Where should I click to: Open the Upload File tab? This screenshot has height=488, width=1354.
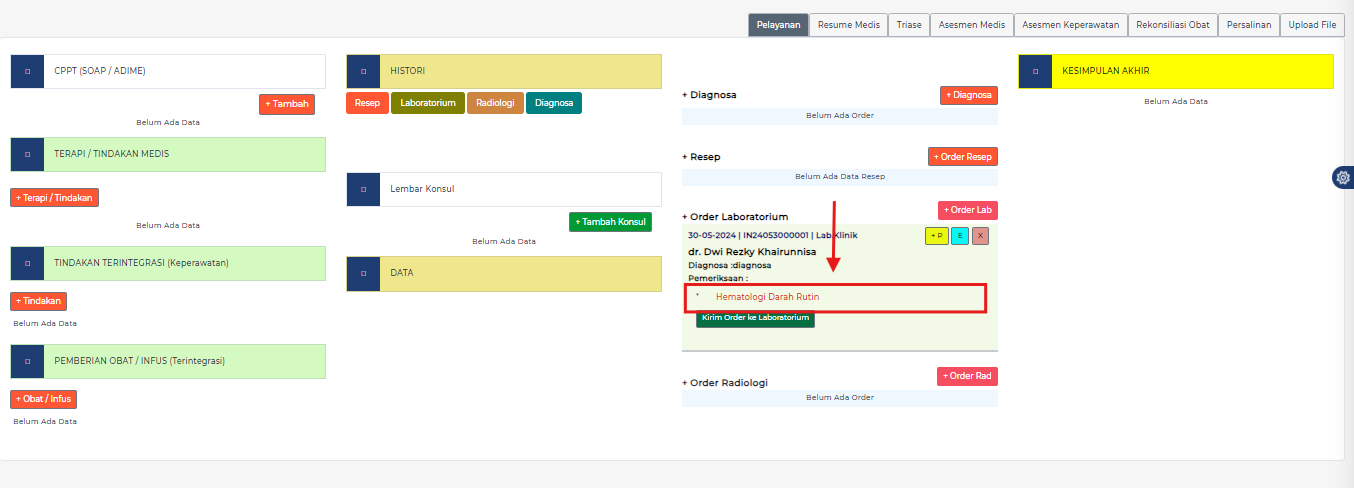(1312, 25)
